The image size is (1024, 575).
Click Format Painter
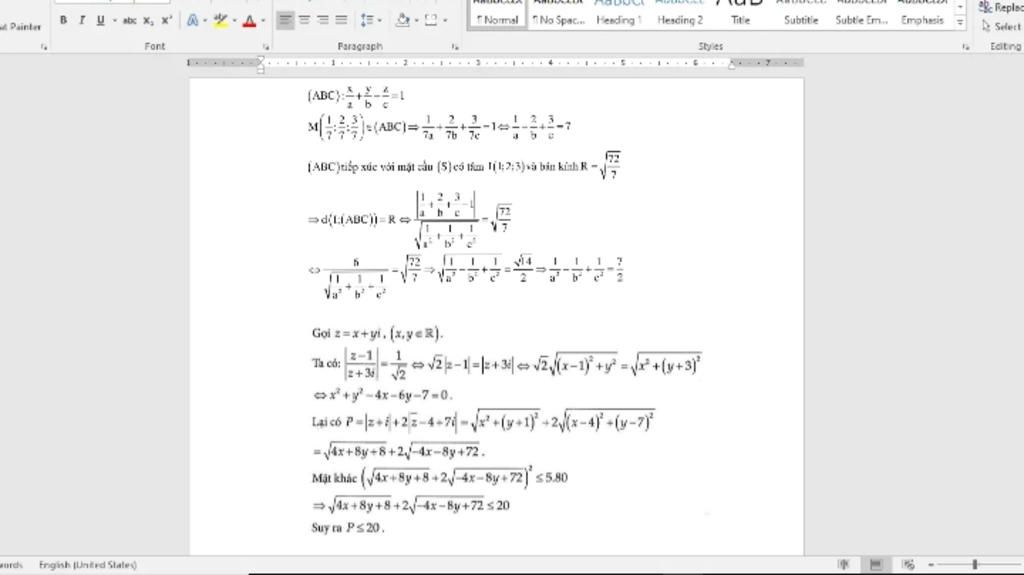[21, 27]
